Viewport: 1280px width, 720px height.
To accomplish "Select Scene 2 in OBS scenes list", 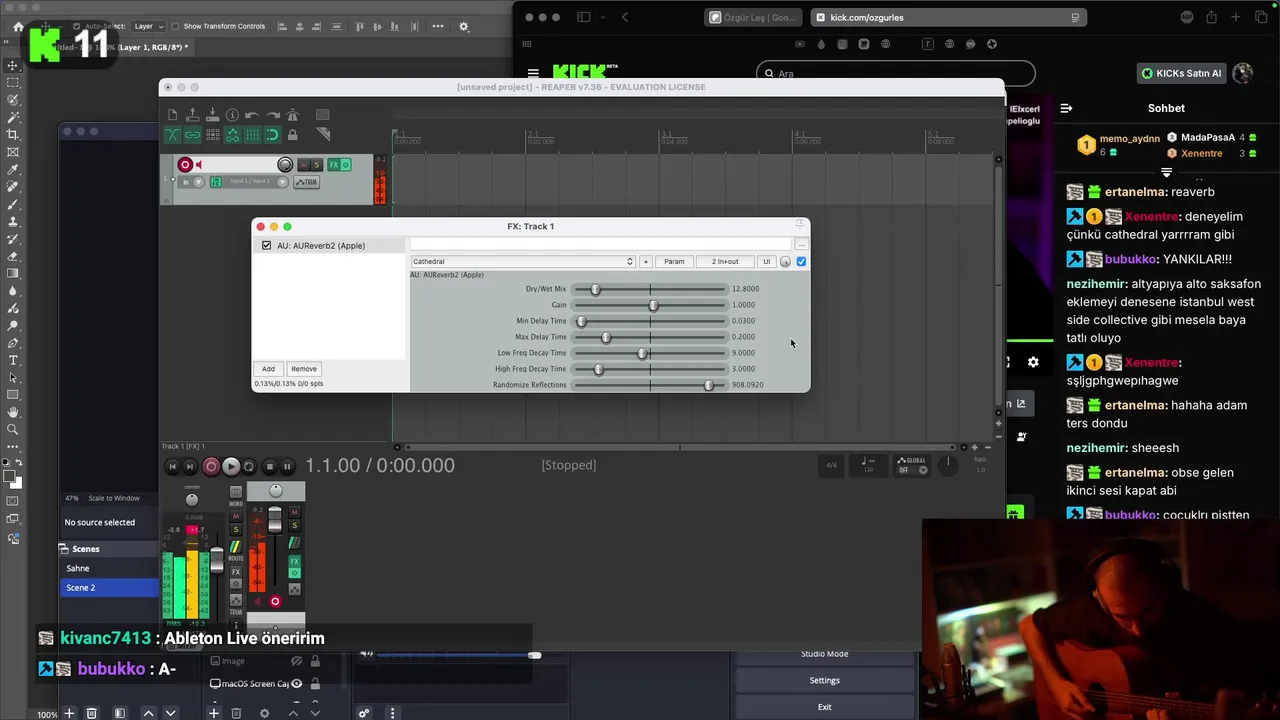I will coord(108,588).
